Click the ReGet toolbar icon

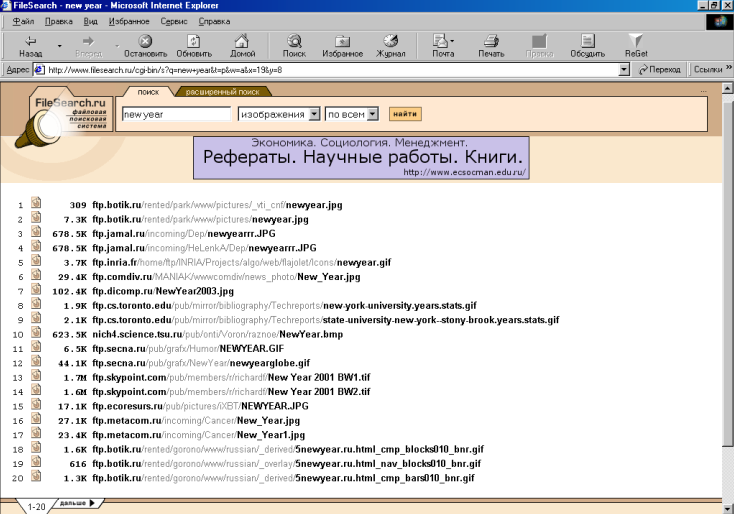636,46
